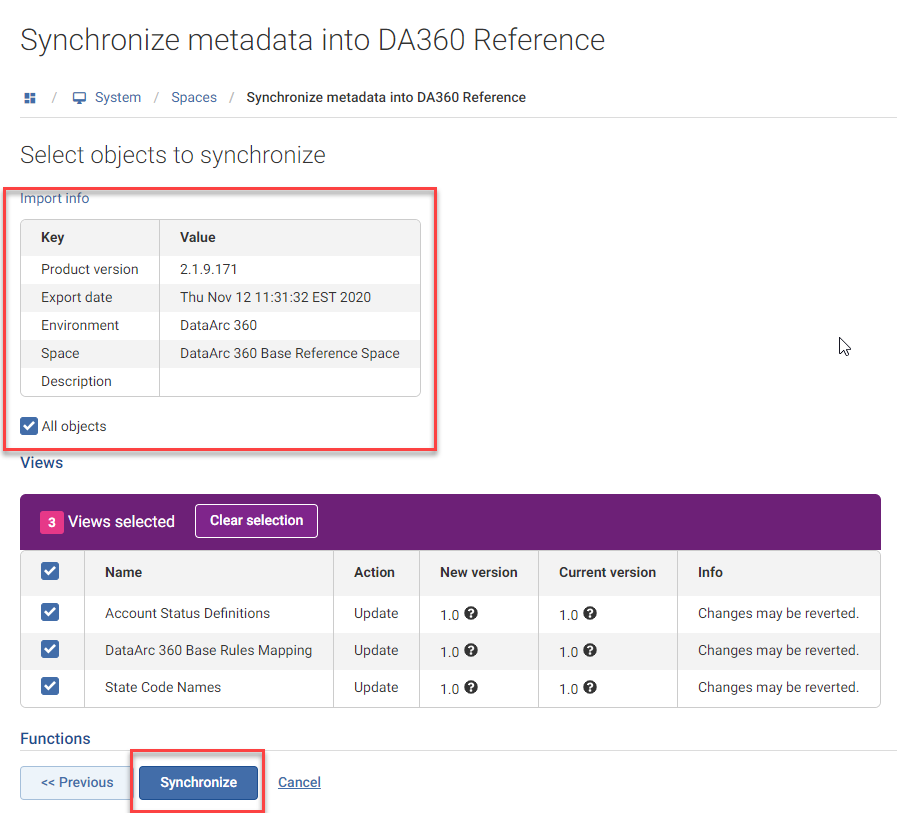Deselect the Account Status Definitions checkbox
Screen dimensions: 897x813
pyautogui.click(x=50, y=612)
